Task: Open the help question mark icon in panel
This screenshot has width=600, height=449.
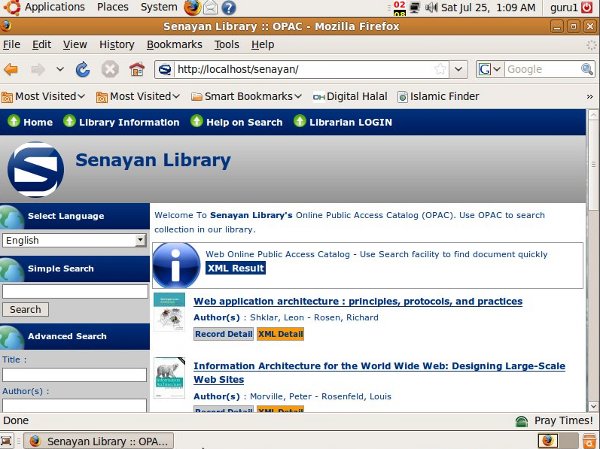Action: [228, 8]
